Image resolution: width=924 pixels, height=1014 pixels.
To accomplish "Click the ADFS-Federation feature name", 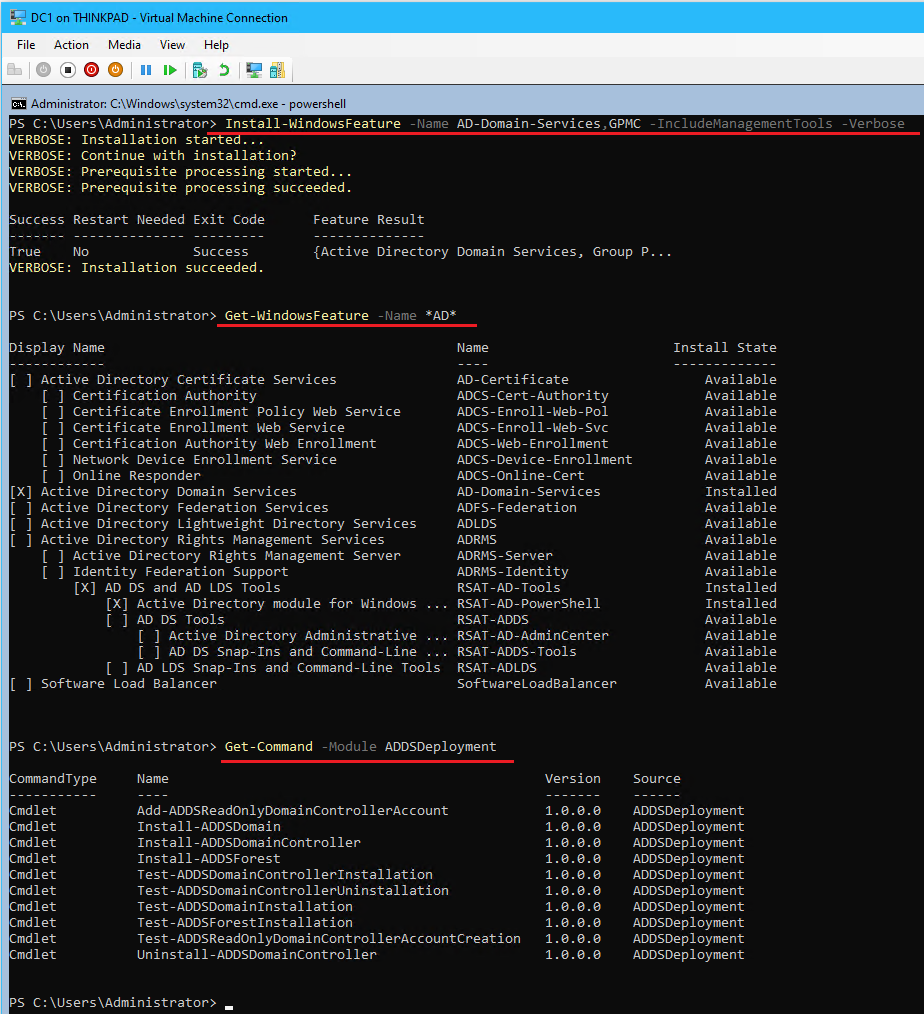I will click(x=517, y=508).
